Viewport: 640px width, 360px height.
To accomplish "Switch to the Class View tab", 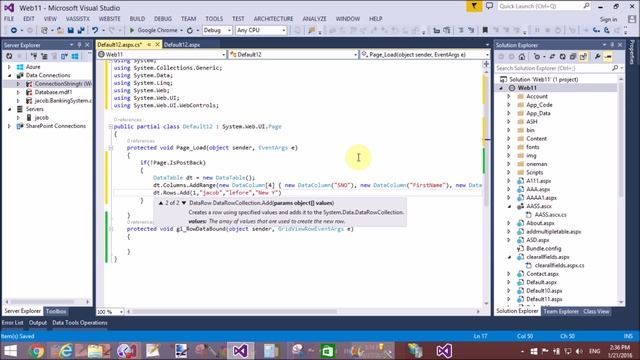I will (596, 311).
